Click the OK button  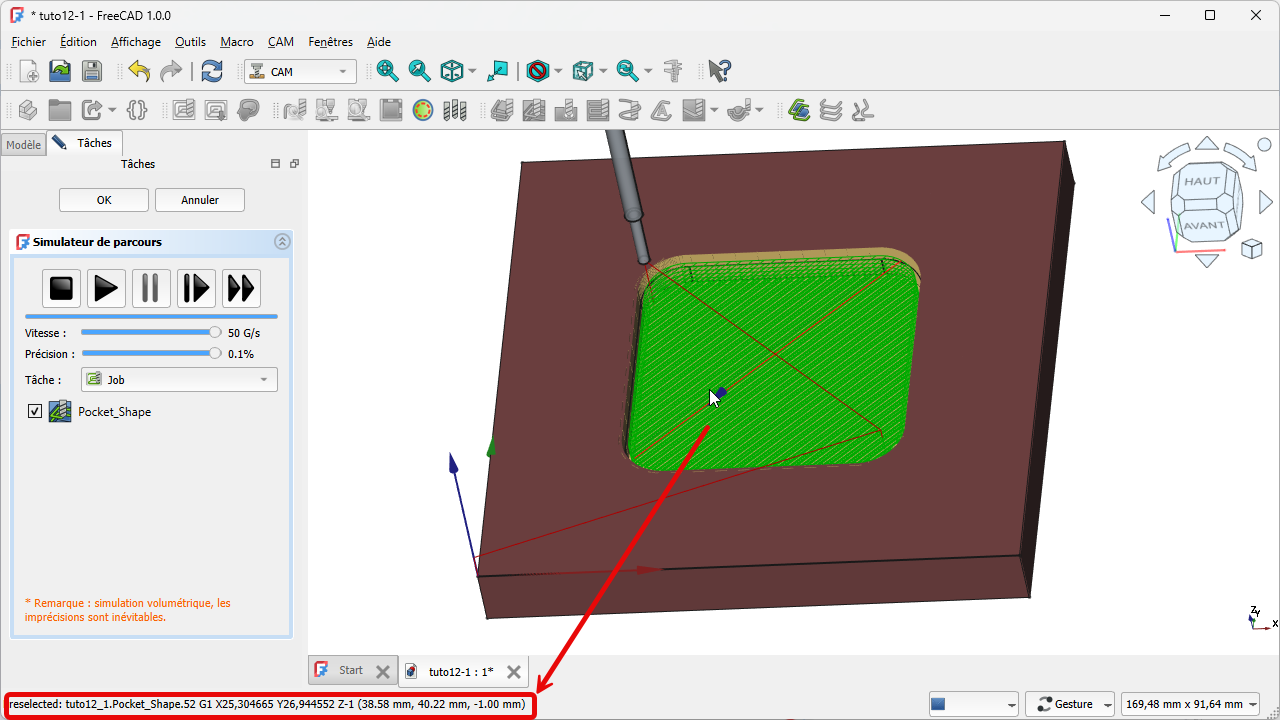pyautogui.click(x=104, y=200)
